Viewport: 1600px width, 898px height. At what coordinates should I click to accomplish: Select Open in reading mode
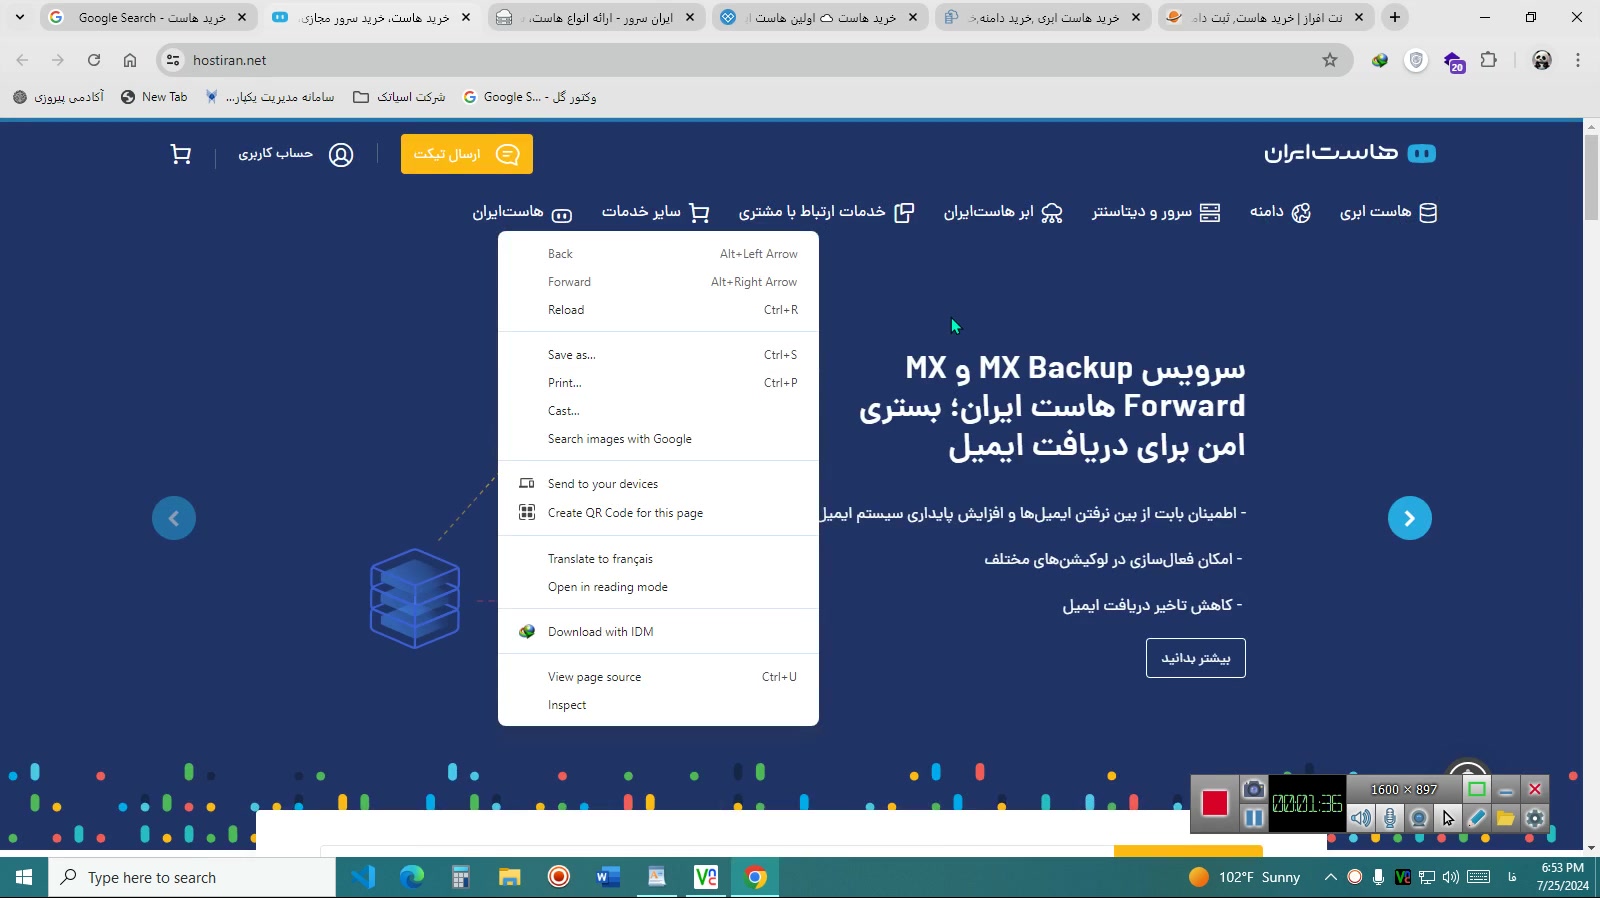point(658,587)
